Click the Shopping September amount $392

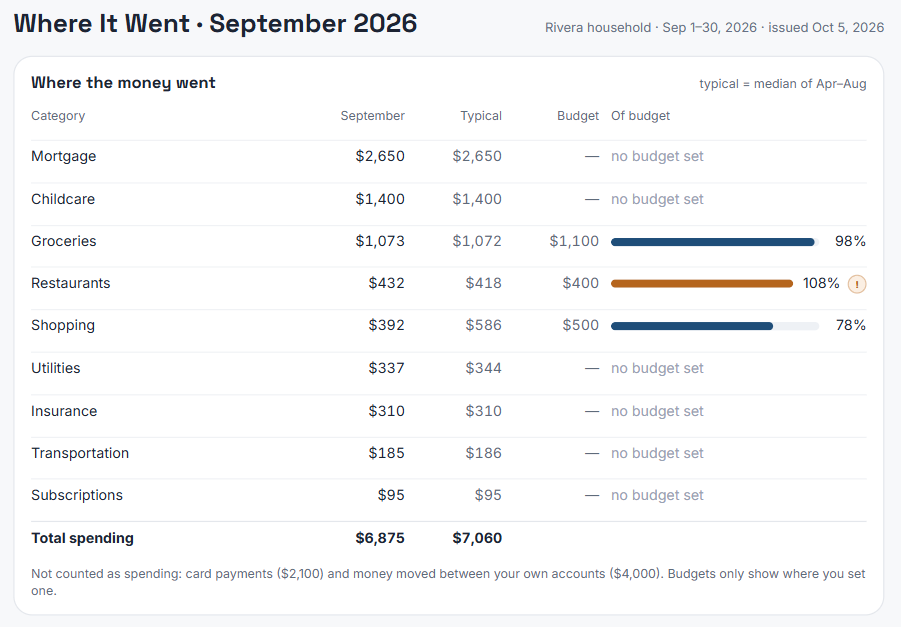[387, 325]
